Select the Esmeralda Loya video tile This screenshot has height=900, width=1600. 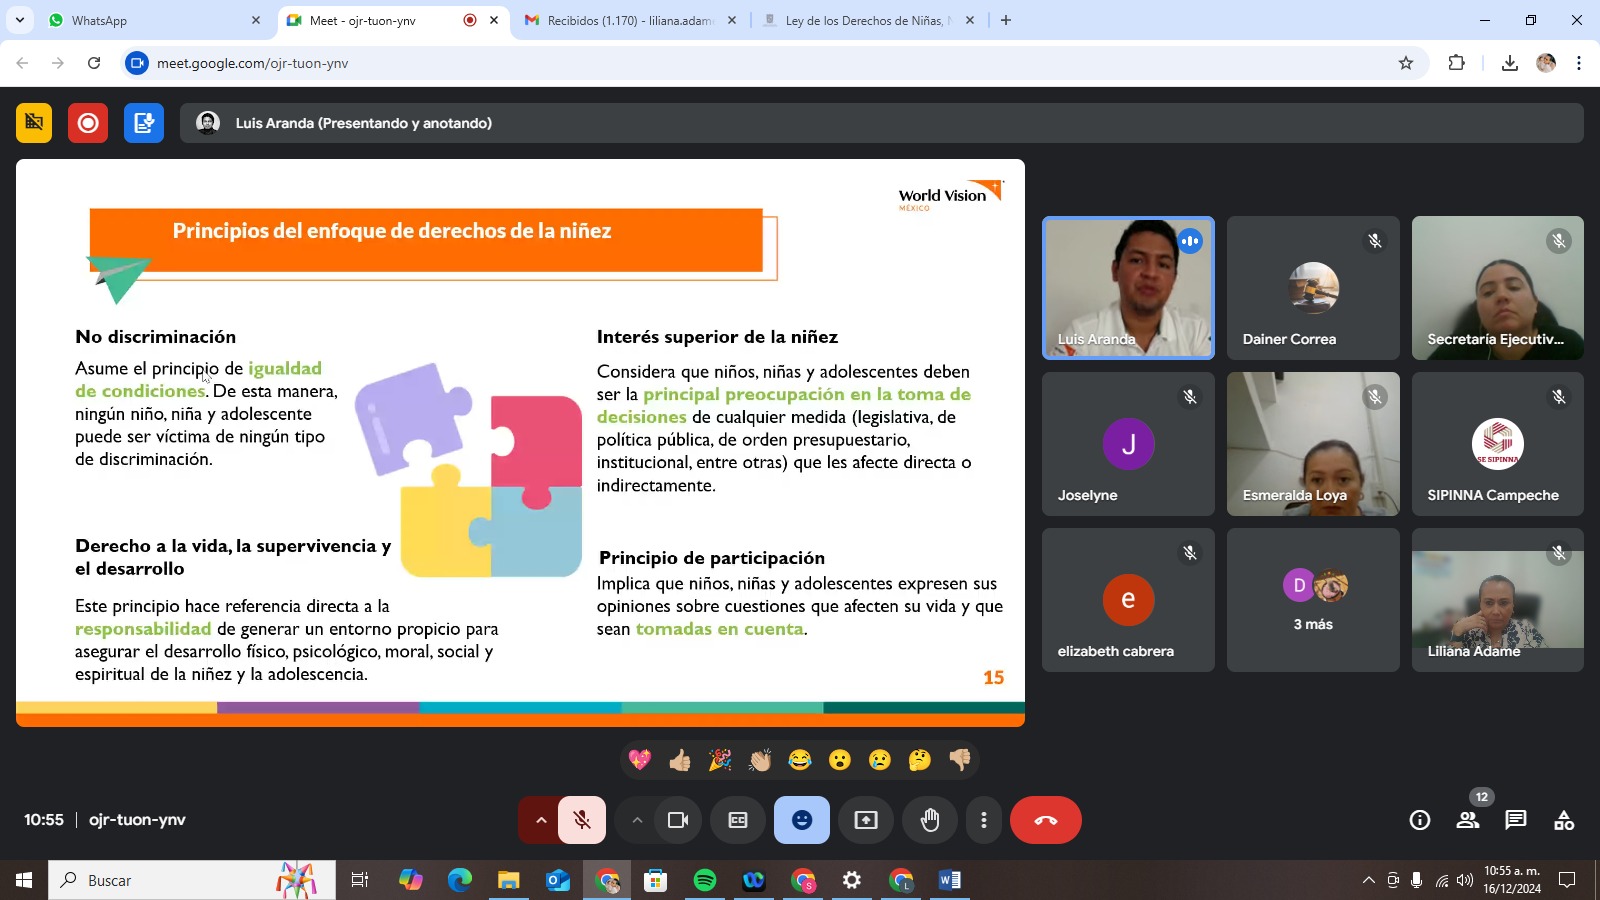(1313, 444)
